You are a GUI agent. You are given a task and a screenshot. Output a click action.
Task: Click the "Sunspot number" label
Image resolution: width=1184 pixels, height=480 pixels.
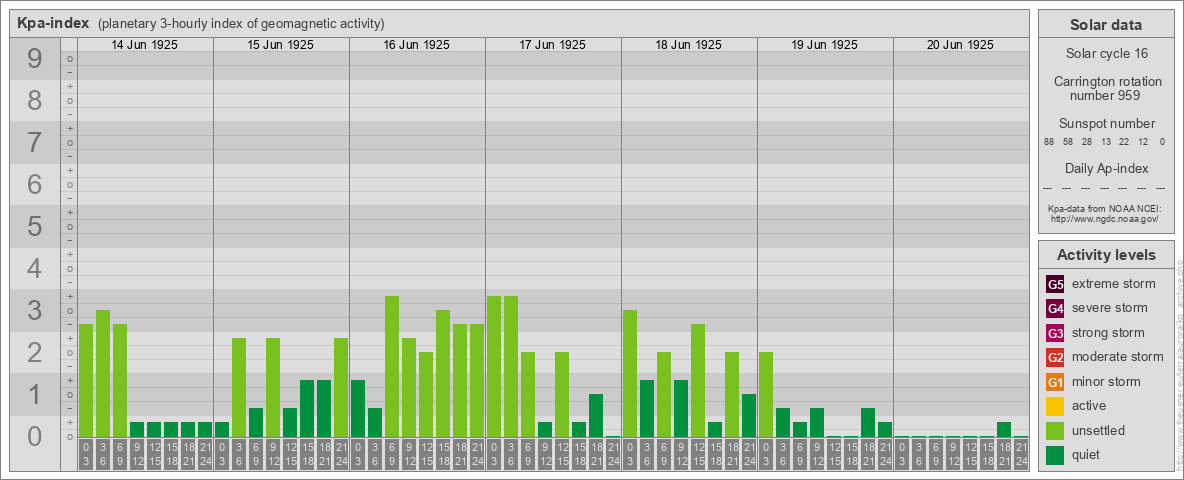tap(1106, 124)
